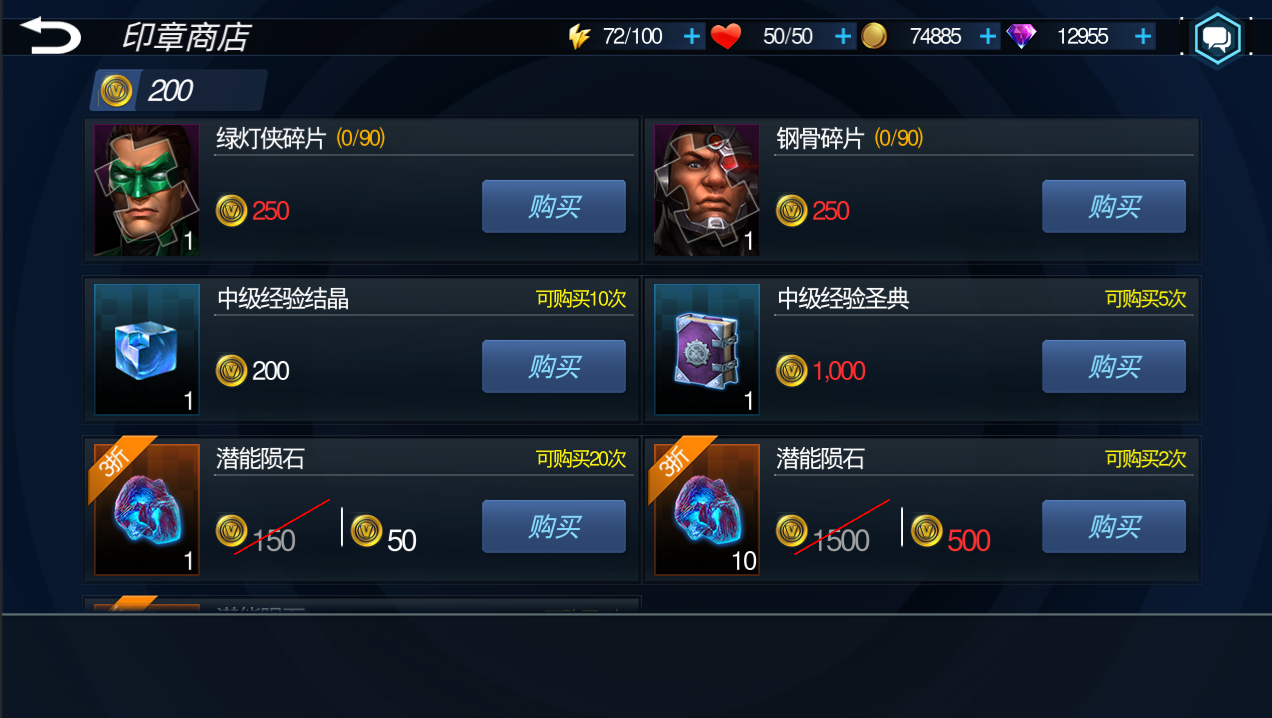Image resolution: width=1272 pixels, height=718 pixels.
Task: Add diamonds via plus beside 12955
Action: [x=1143, y=37]
